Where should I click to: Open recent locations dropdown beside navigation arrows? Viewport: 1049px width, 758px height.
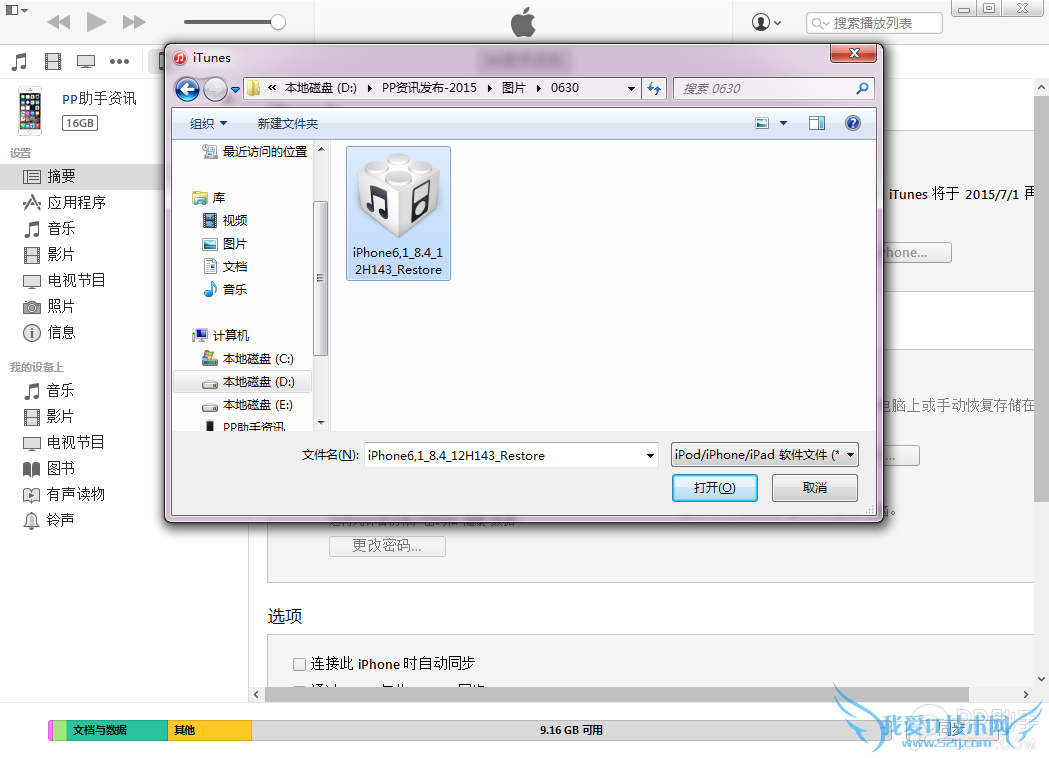[x=235, y=89]
